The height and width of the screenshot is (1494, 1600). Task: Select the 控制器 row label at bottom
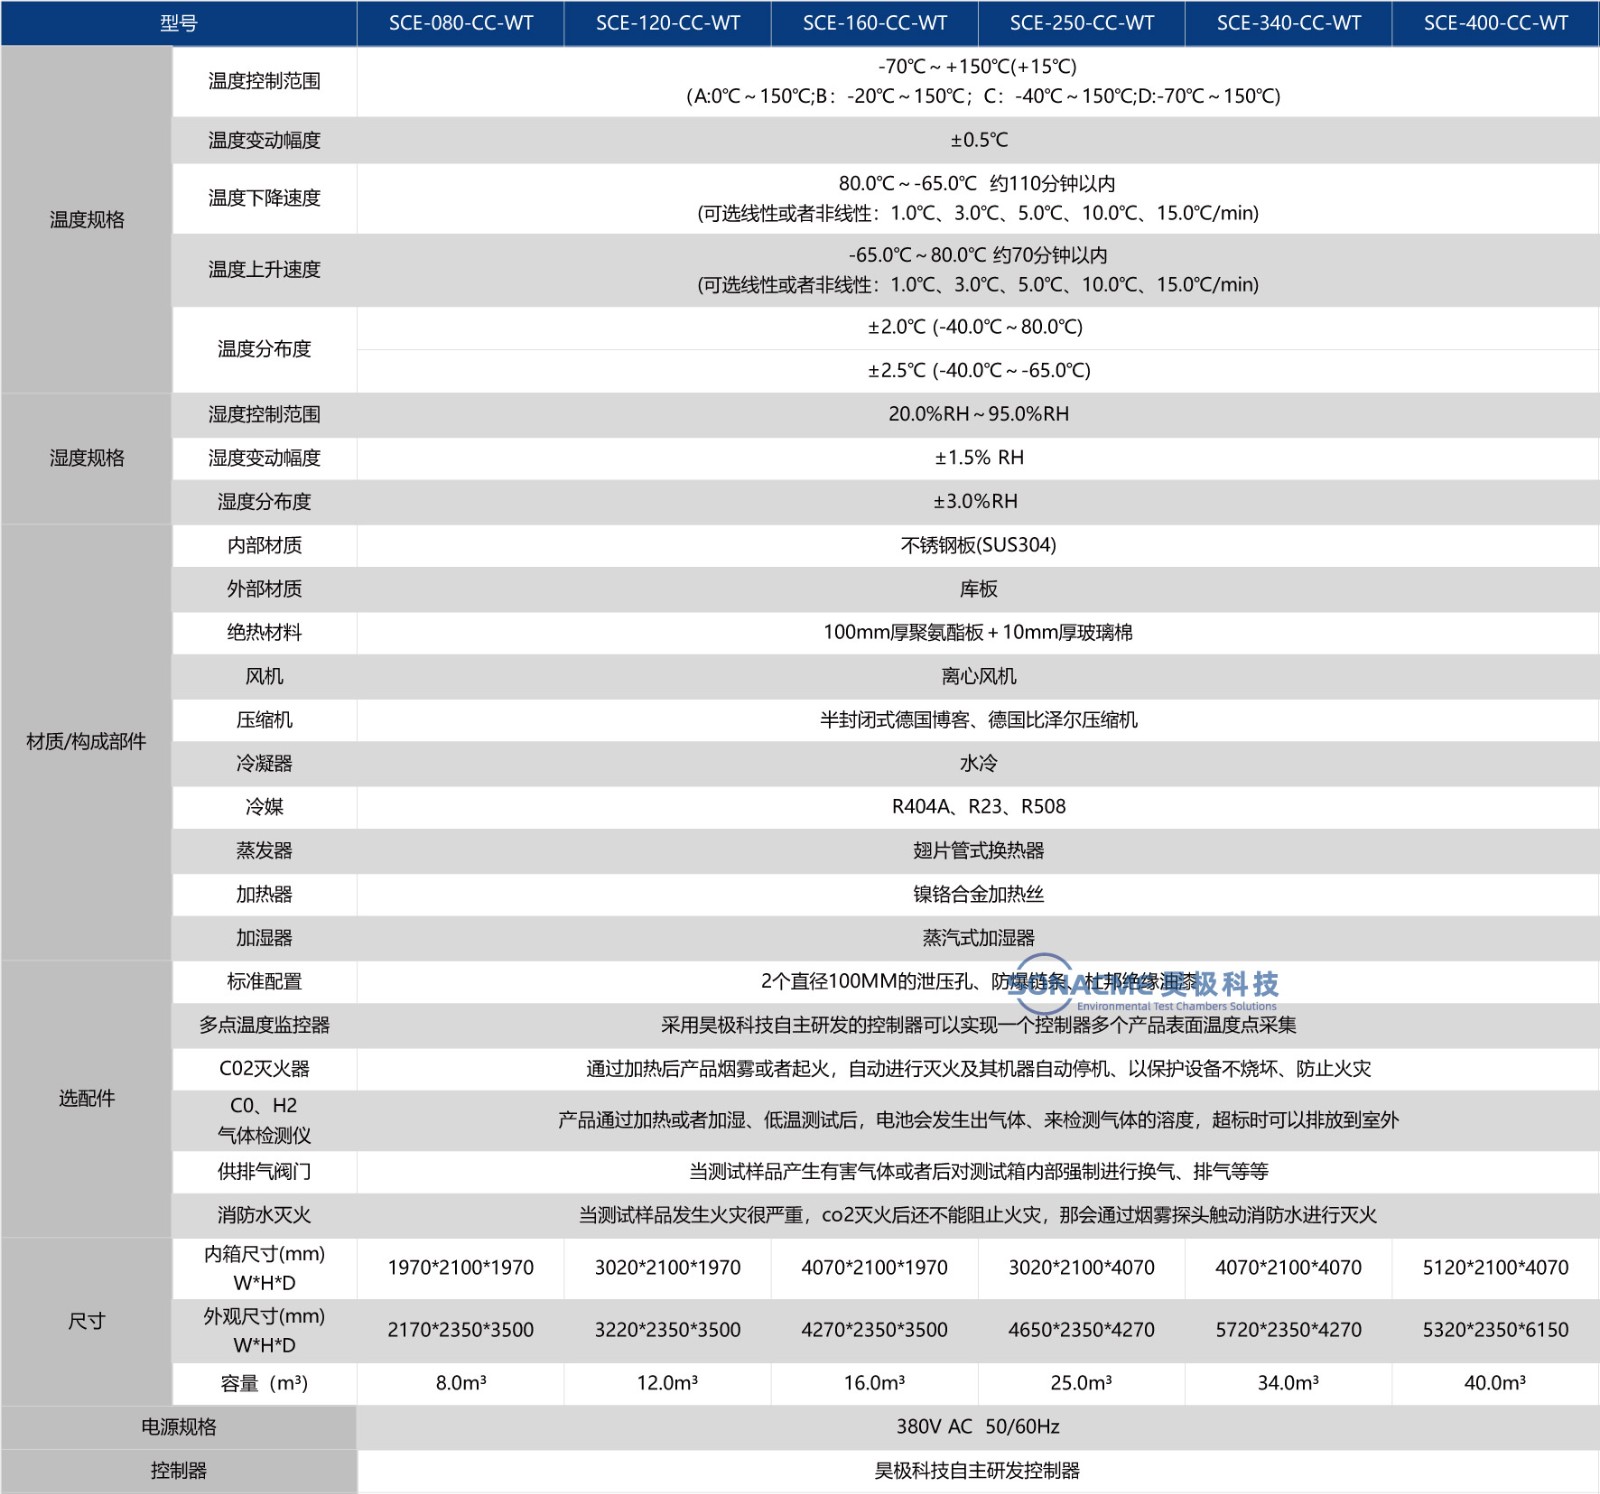point(179,1471)
